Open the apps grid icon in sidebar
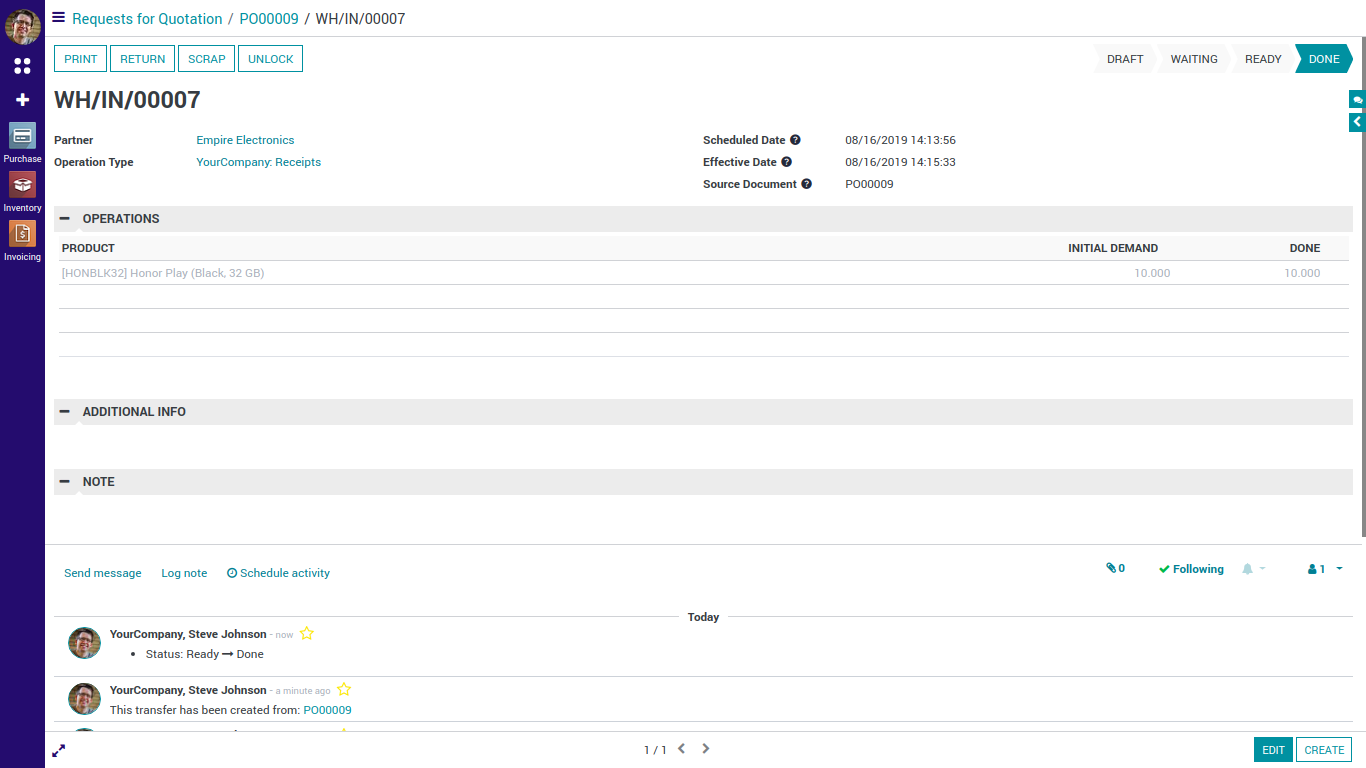 22,66
